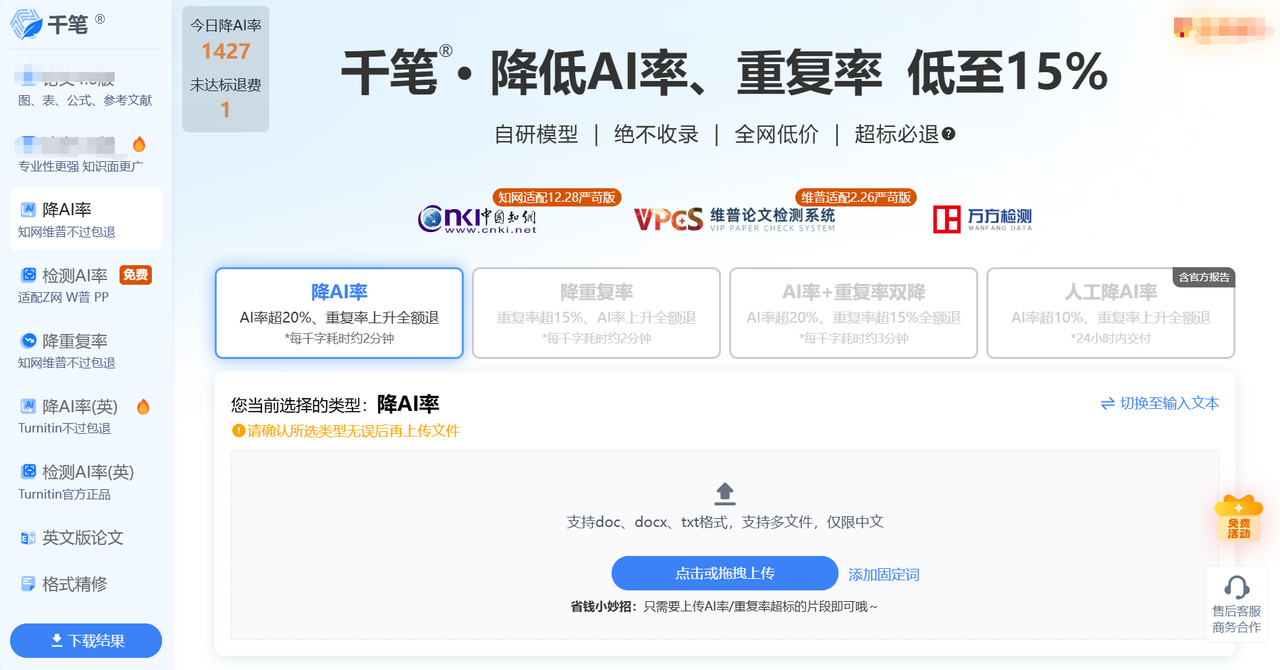Click the 检测AI率 sidebar icon

coord(28,275)
